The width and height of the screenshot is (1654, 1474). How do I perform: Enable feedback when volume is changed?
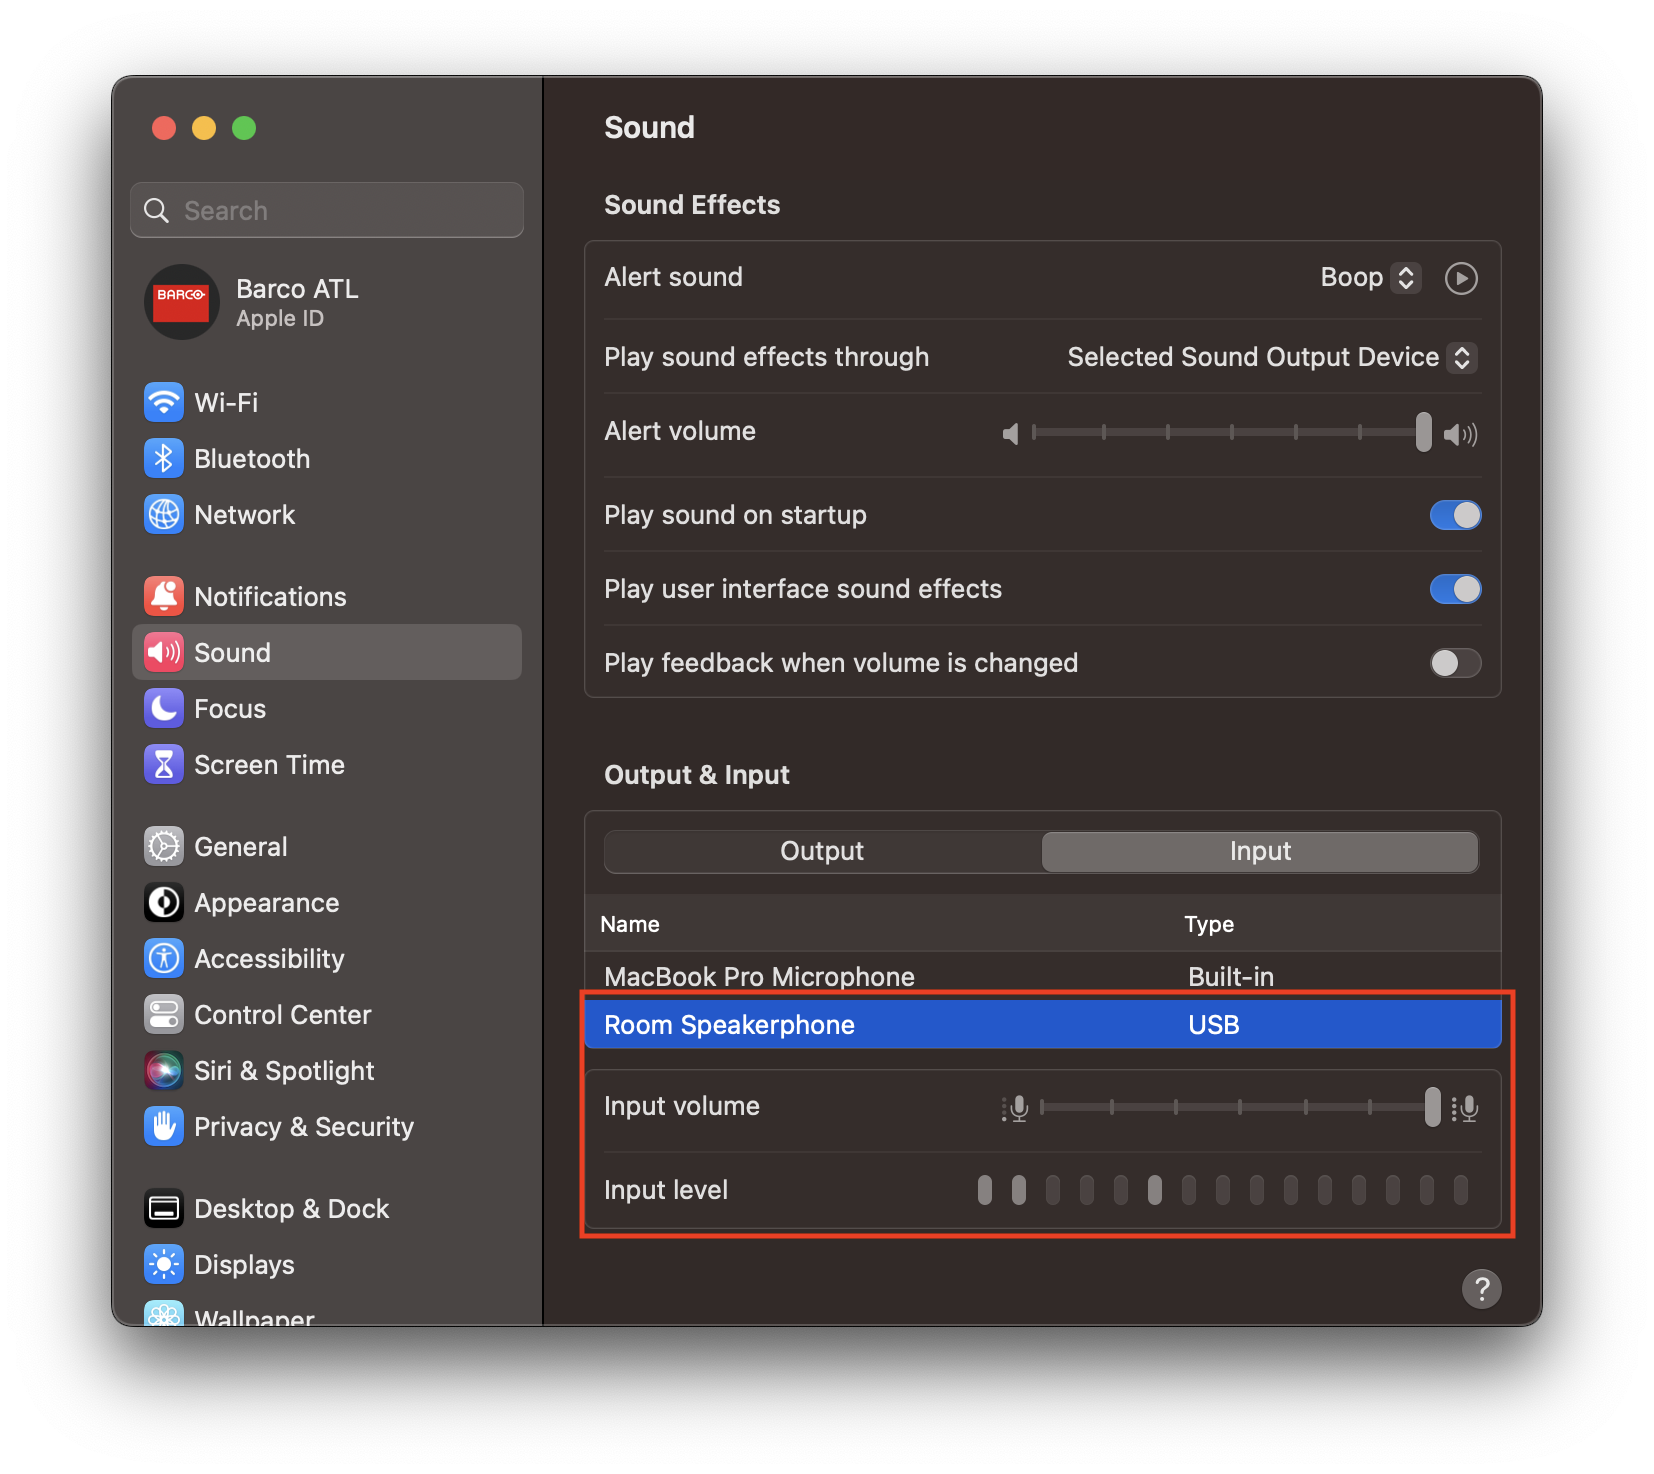point(1455,663)
